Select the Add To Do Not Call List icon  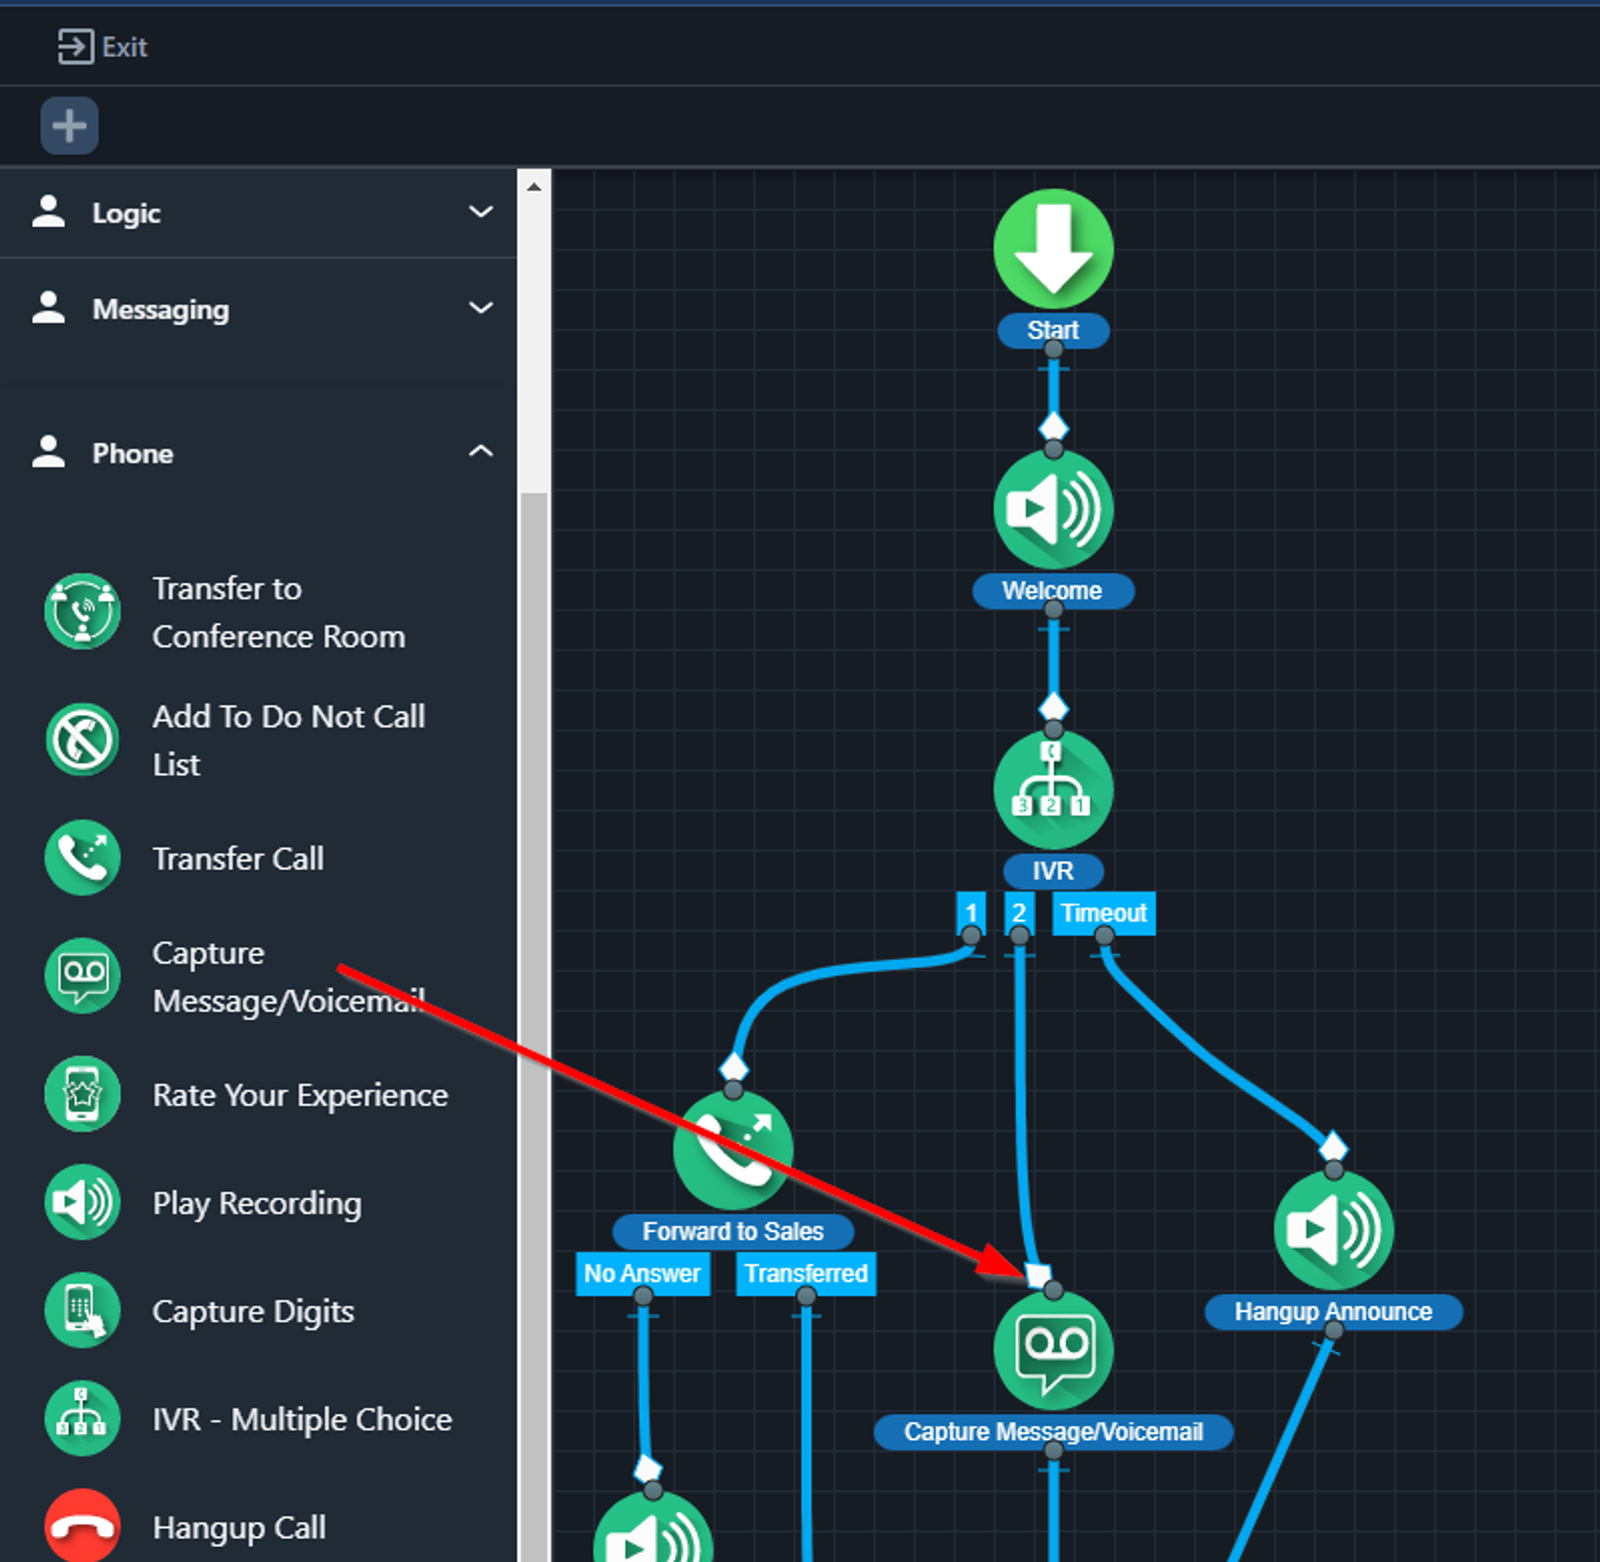pos(83,740)
